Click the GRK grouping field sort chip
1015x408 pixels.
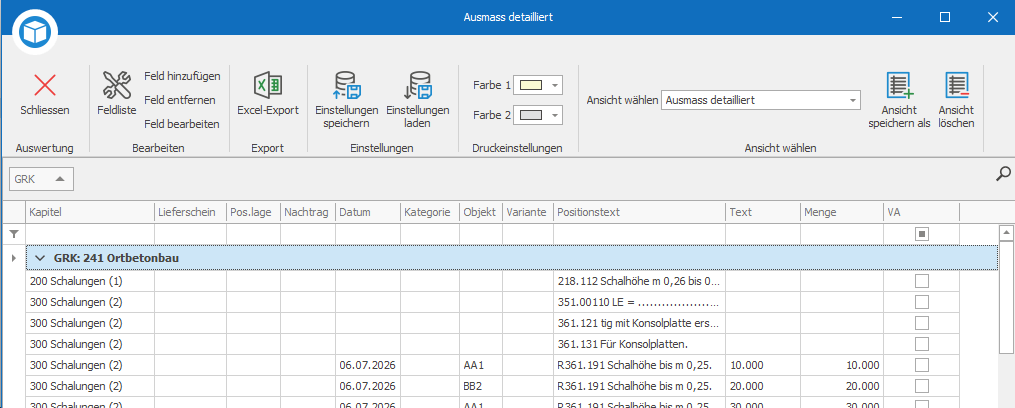pyautogui.click(x=41, y=179)
